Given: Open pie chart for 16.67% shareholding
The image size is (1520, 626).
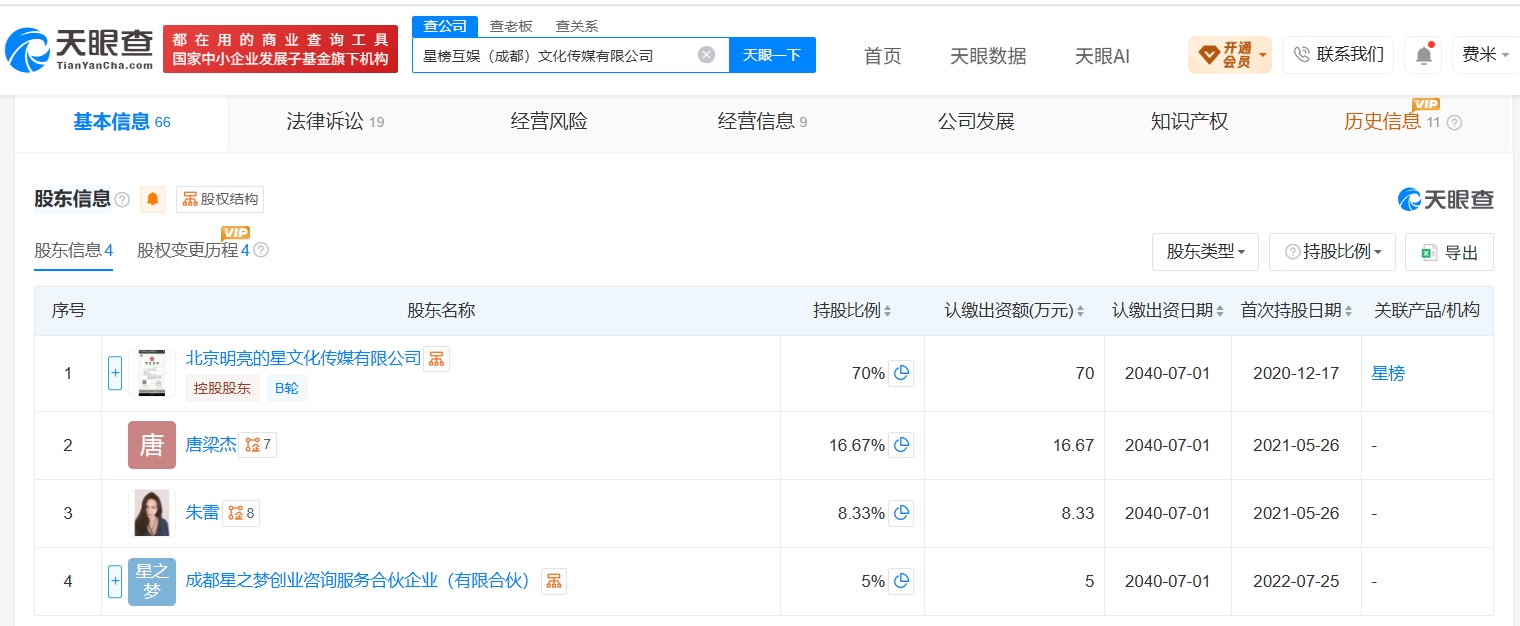Looking at the screenshot, I should [x=901, y=445].
